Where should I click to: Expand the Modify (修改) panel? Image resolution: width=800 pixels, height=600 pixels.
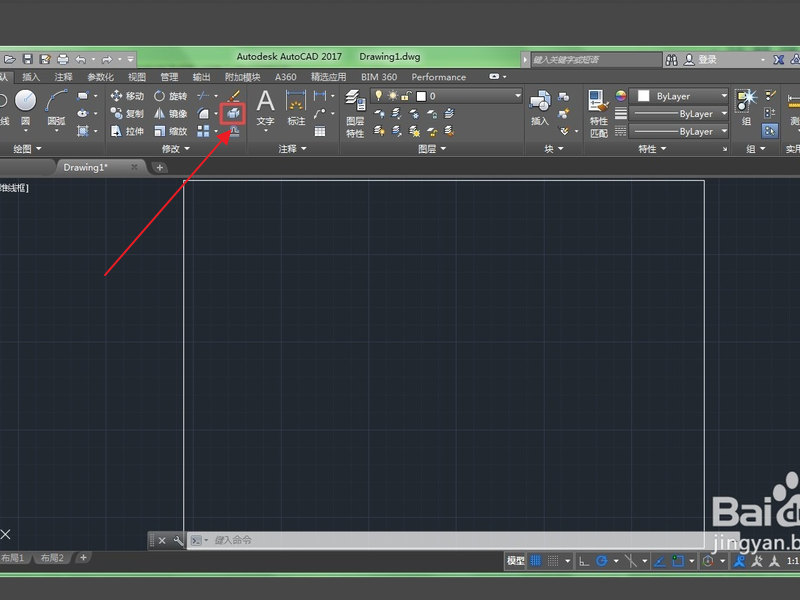pyautogui.click(x=176, y=148)
